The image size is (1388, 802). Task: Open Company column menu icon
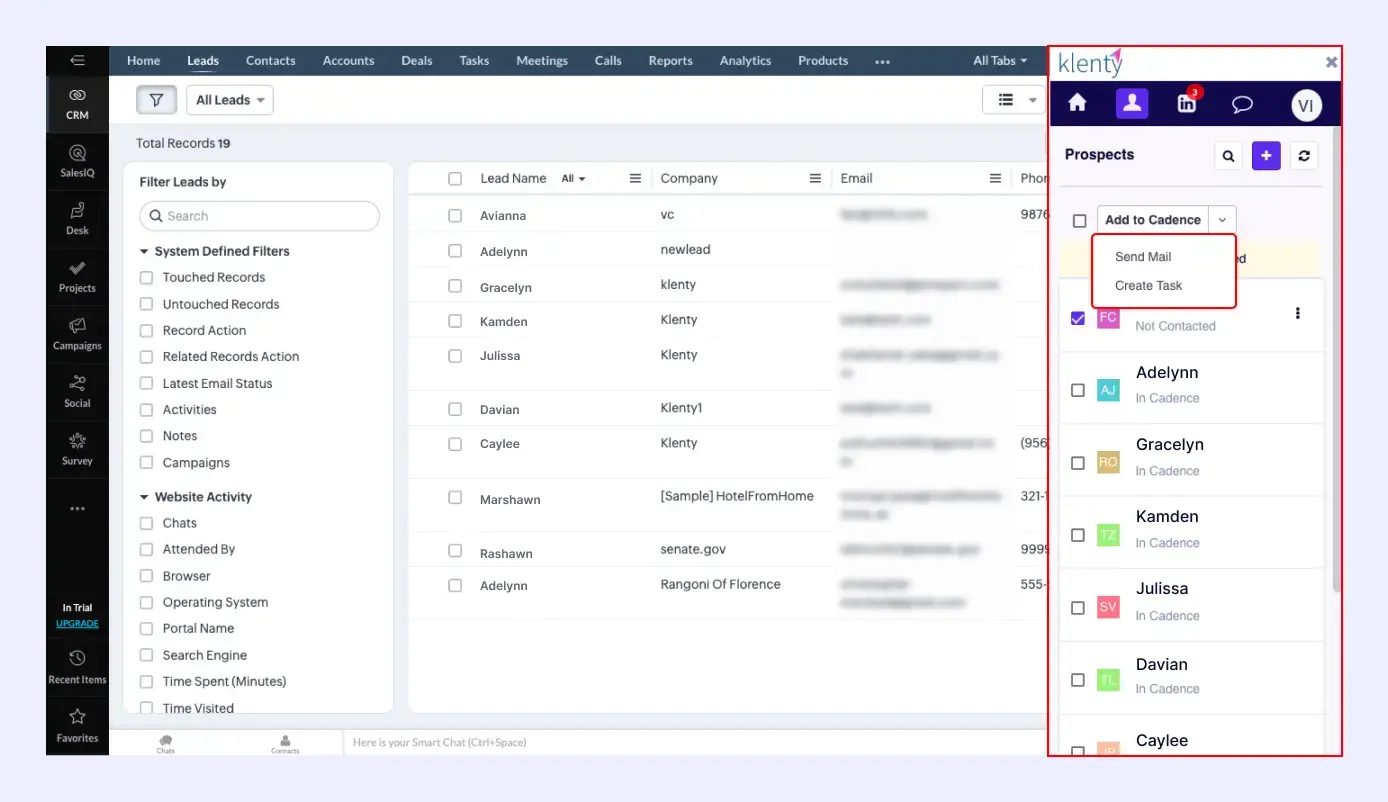click(x=815, y=178)
